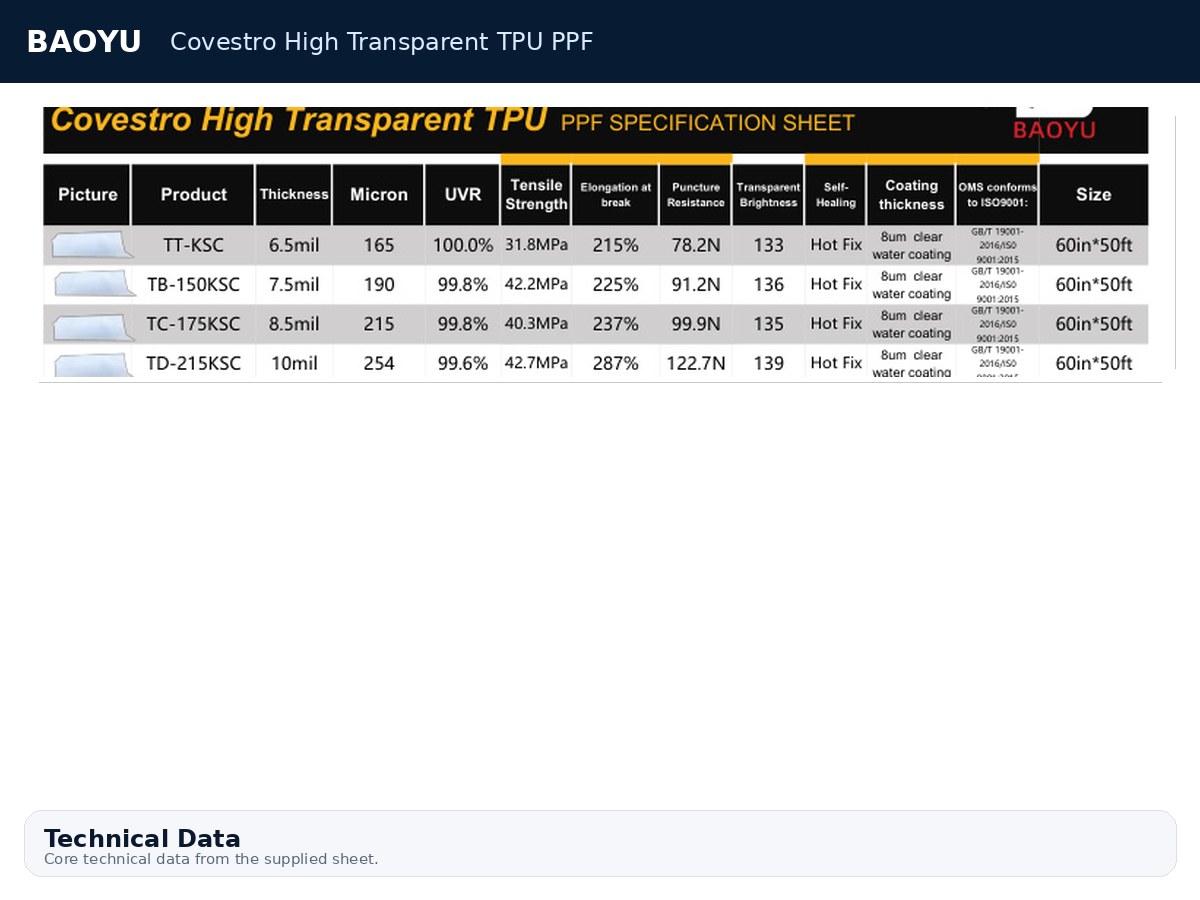Click the 99.6% UVR value

[x=463, y=363]
